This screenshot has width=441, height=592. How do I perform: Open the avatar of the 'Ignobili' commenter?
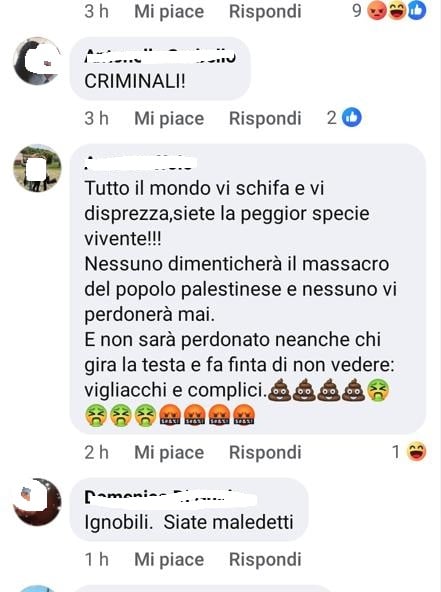[37, 502]
